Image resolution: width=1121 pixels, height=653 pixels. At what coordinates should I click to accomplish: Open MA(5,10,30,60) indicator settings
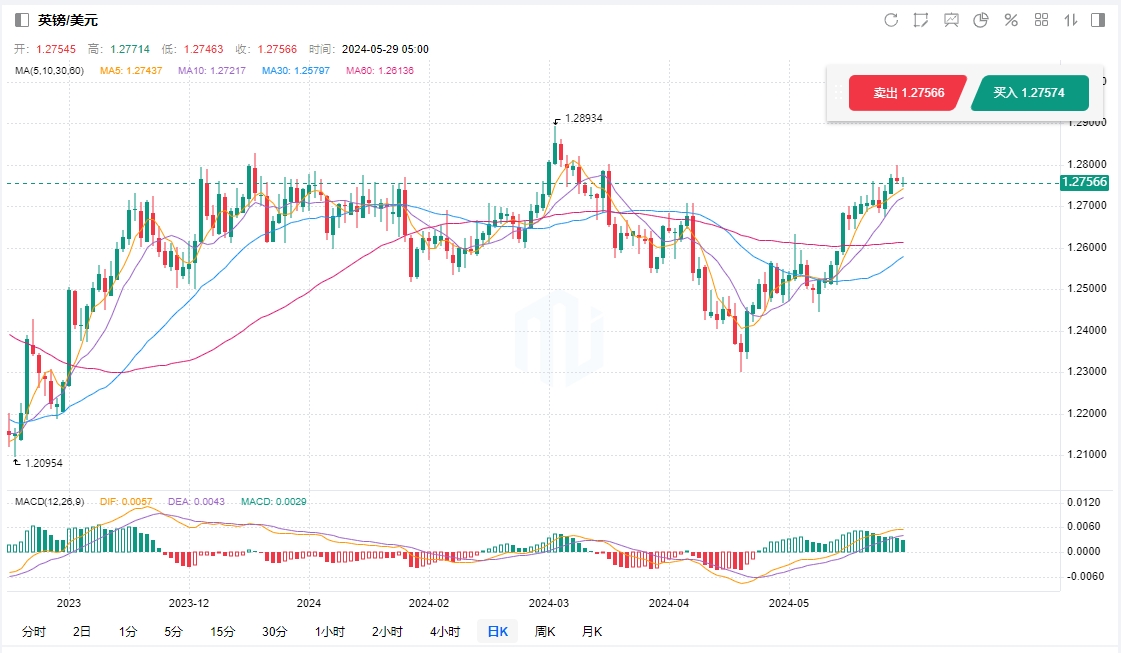pos(50,71)
